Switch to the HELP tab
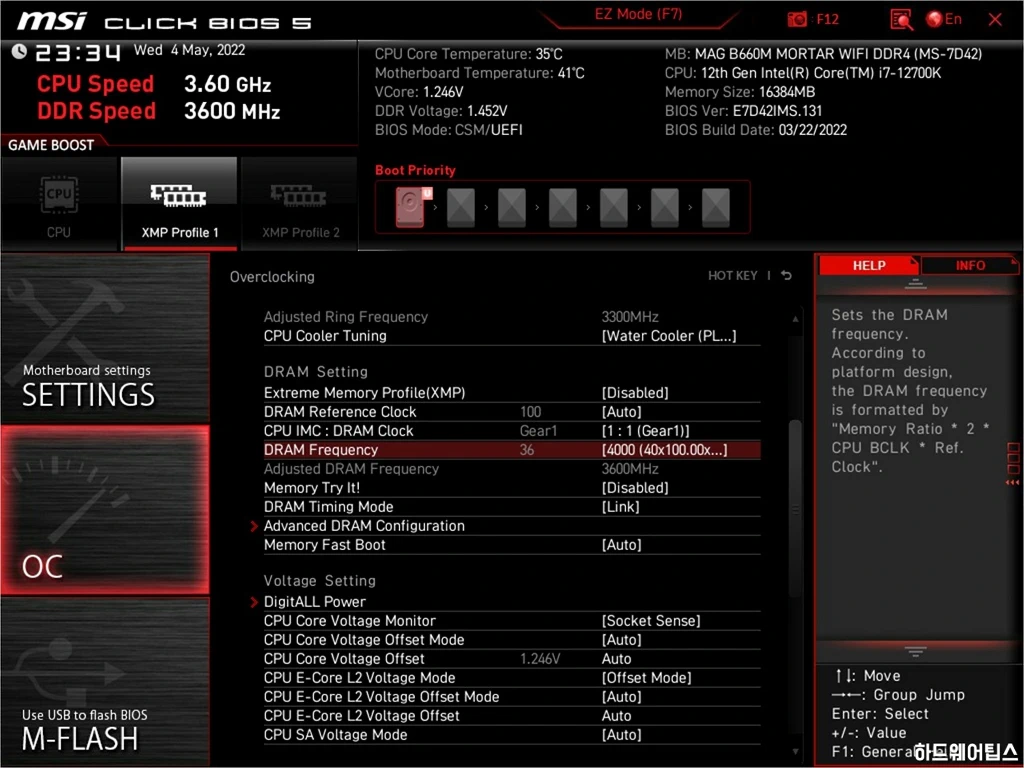Image resolution: width=1024 pixels, height=768 pixels. click(868, 265)
